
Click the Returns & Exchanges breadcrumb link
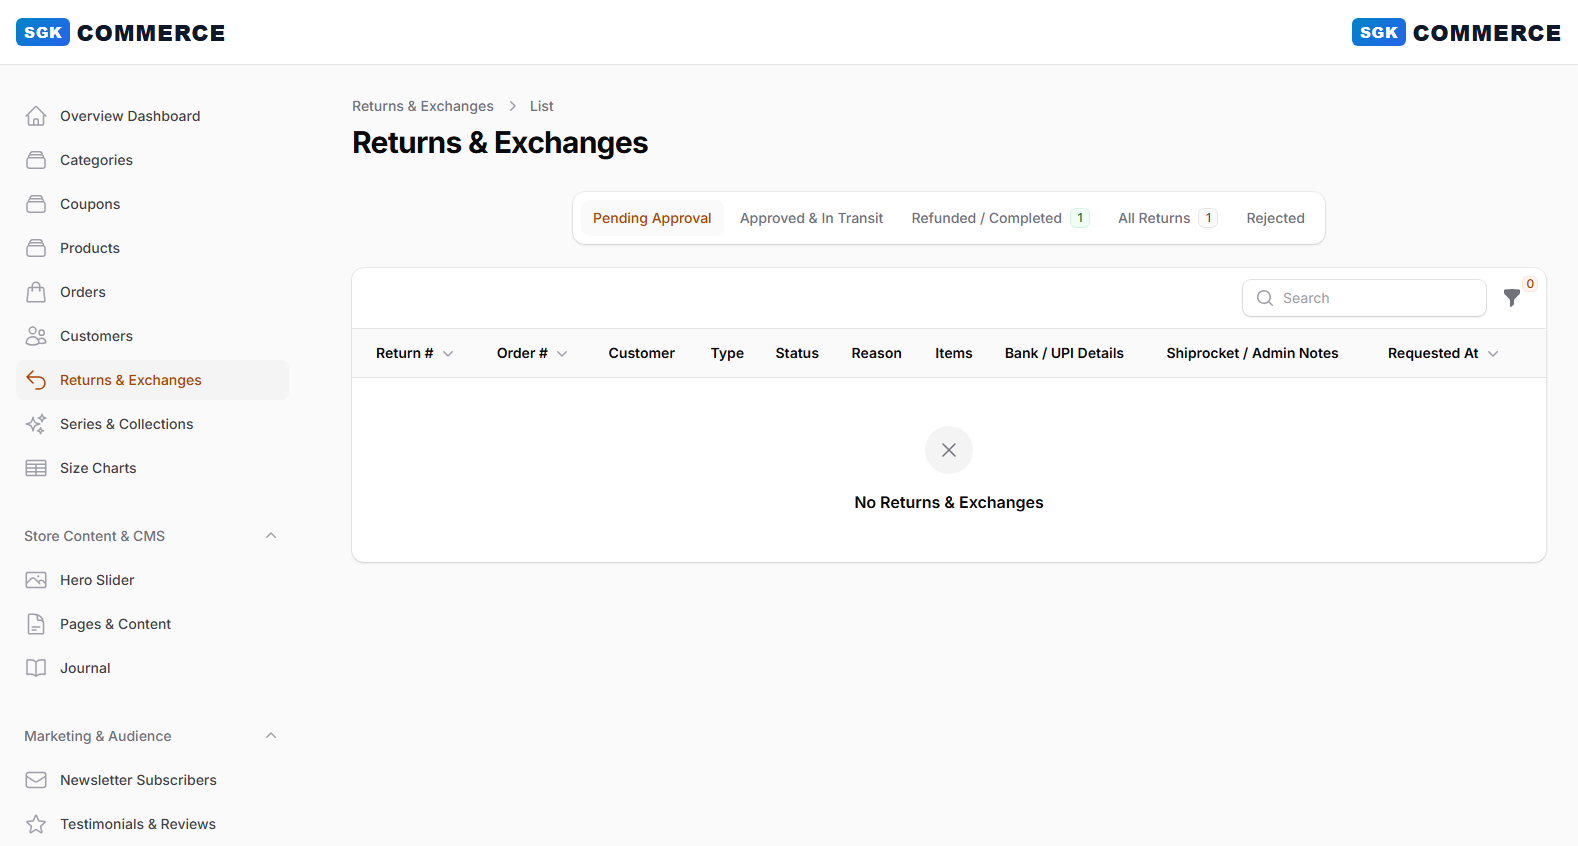[x=423, y=106]
